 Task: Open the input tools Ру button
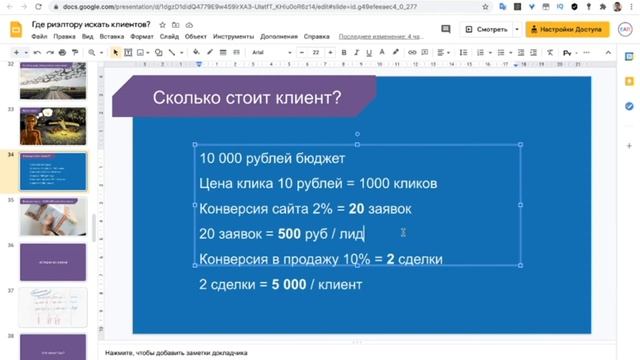[567, 53]
